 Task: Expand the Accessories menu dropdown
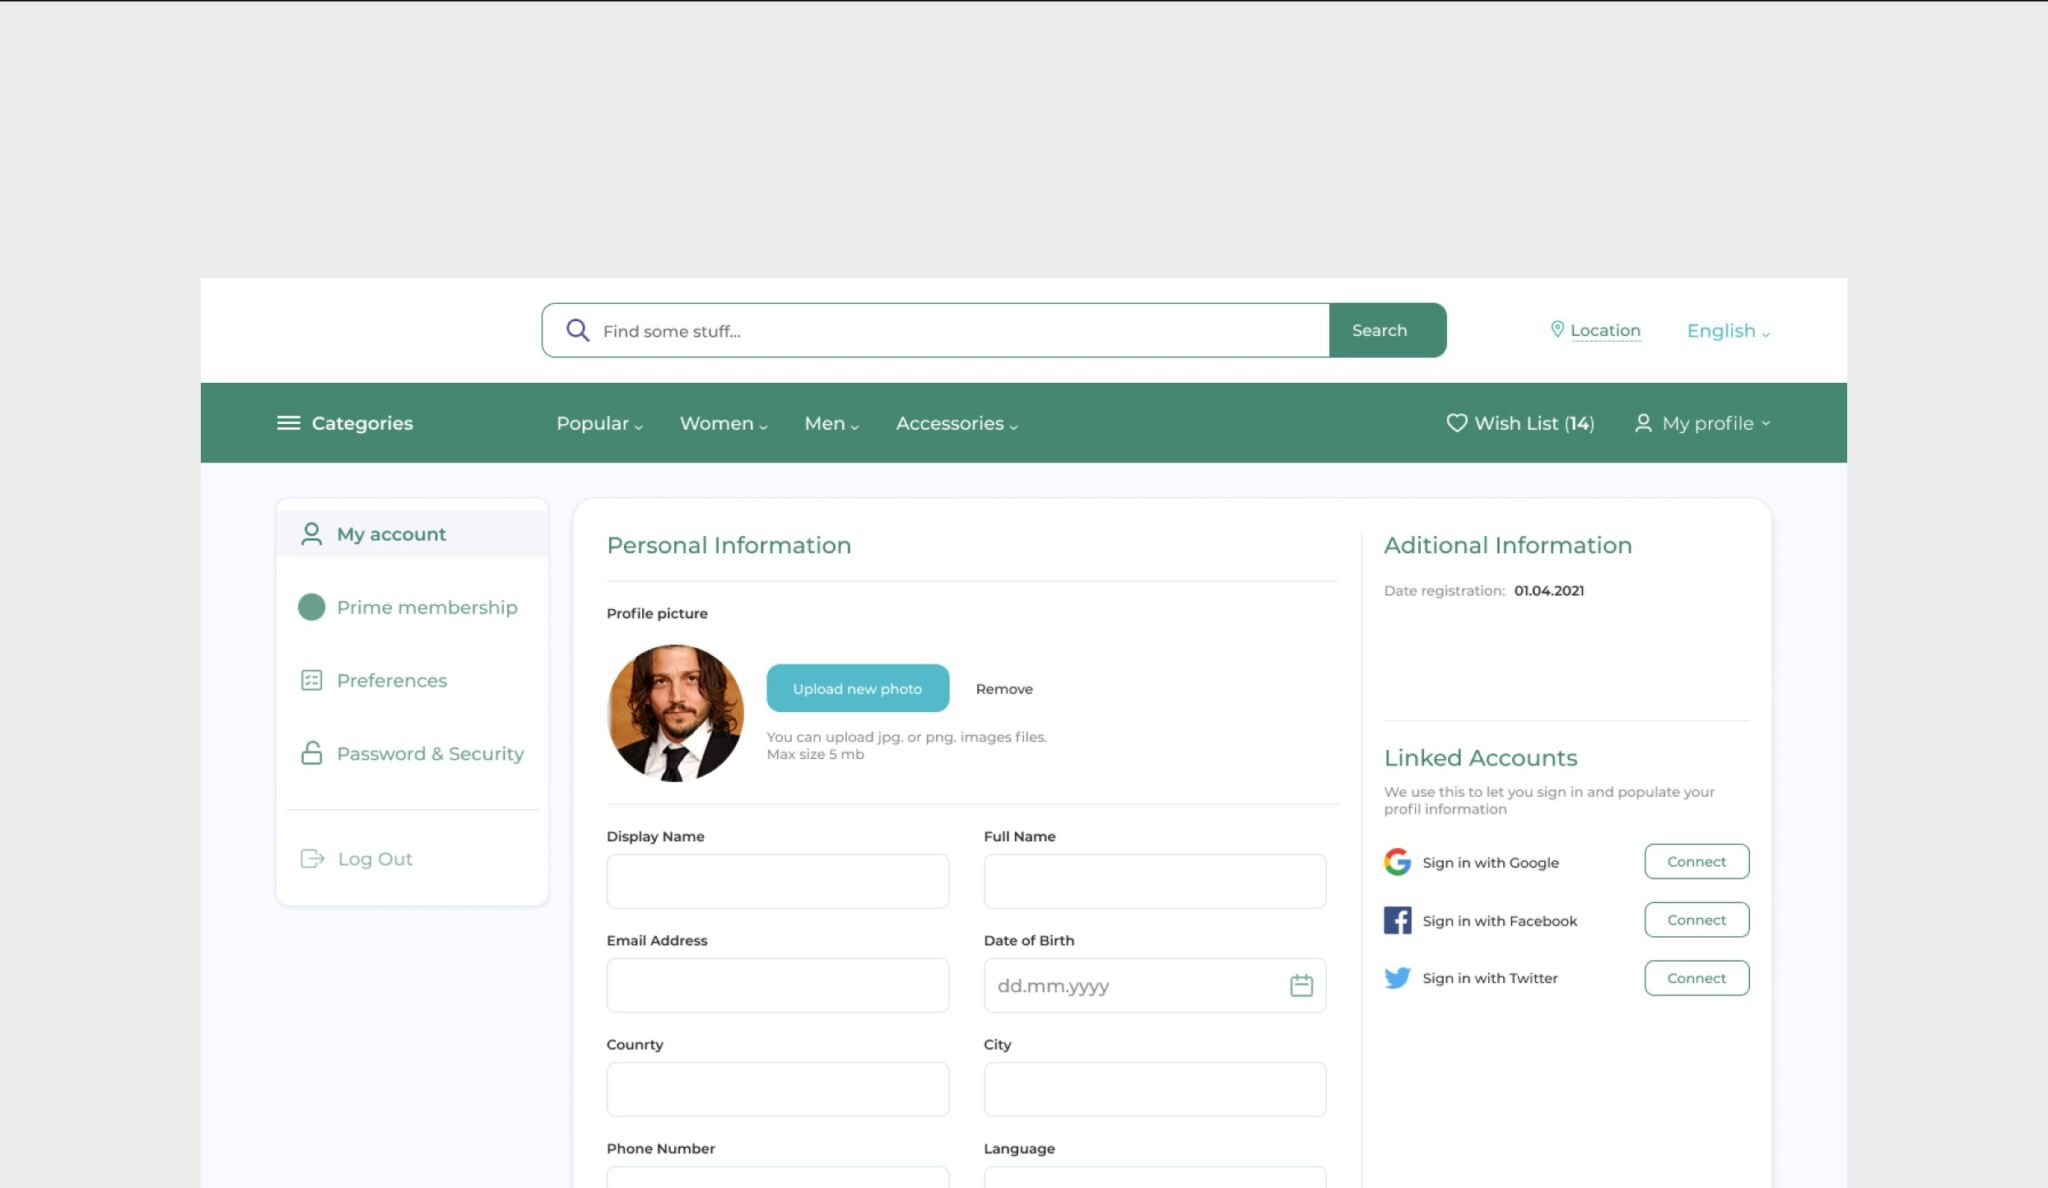point(956,423)
